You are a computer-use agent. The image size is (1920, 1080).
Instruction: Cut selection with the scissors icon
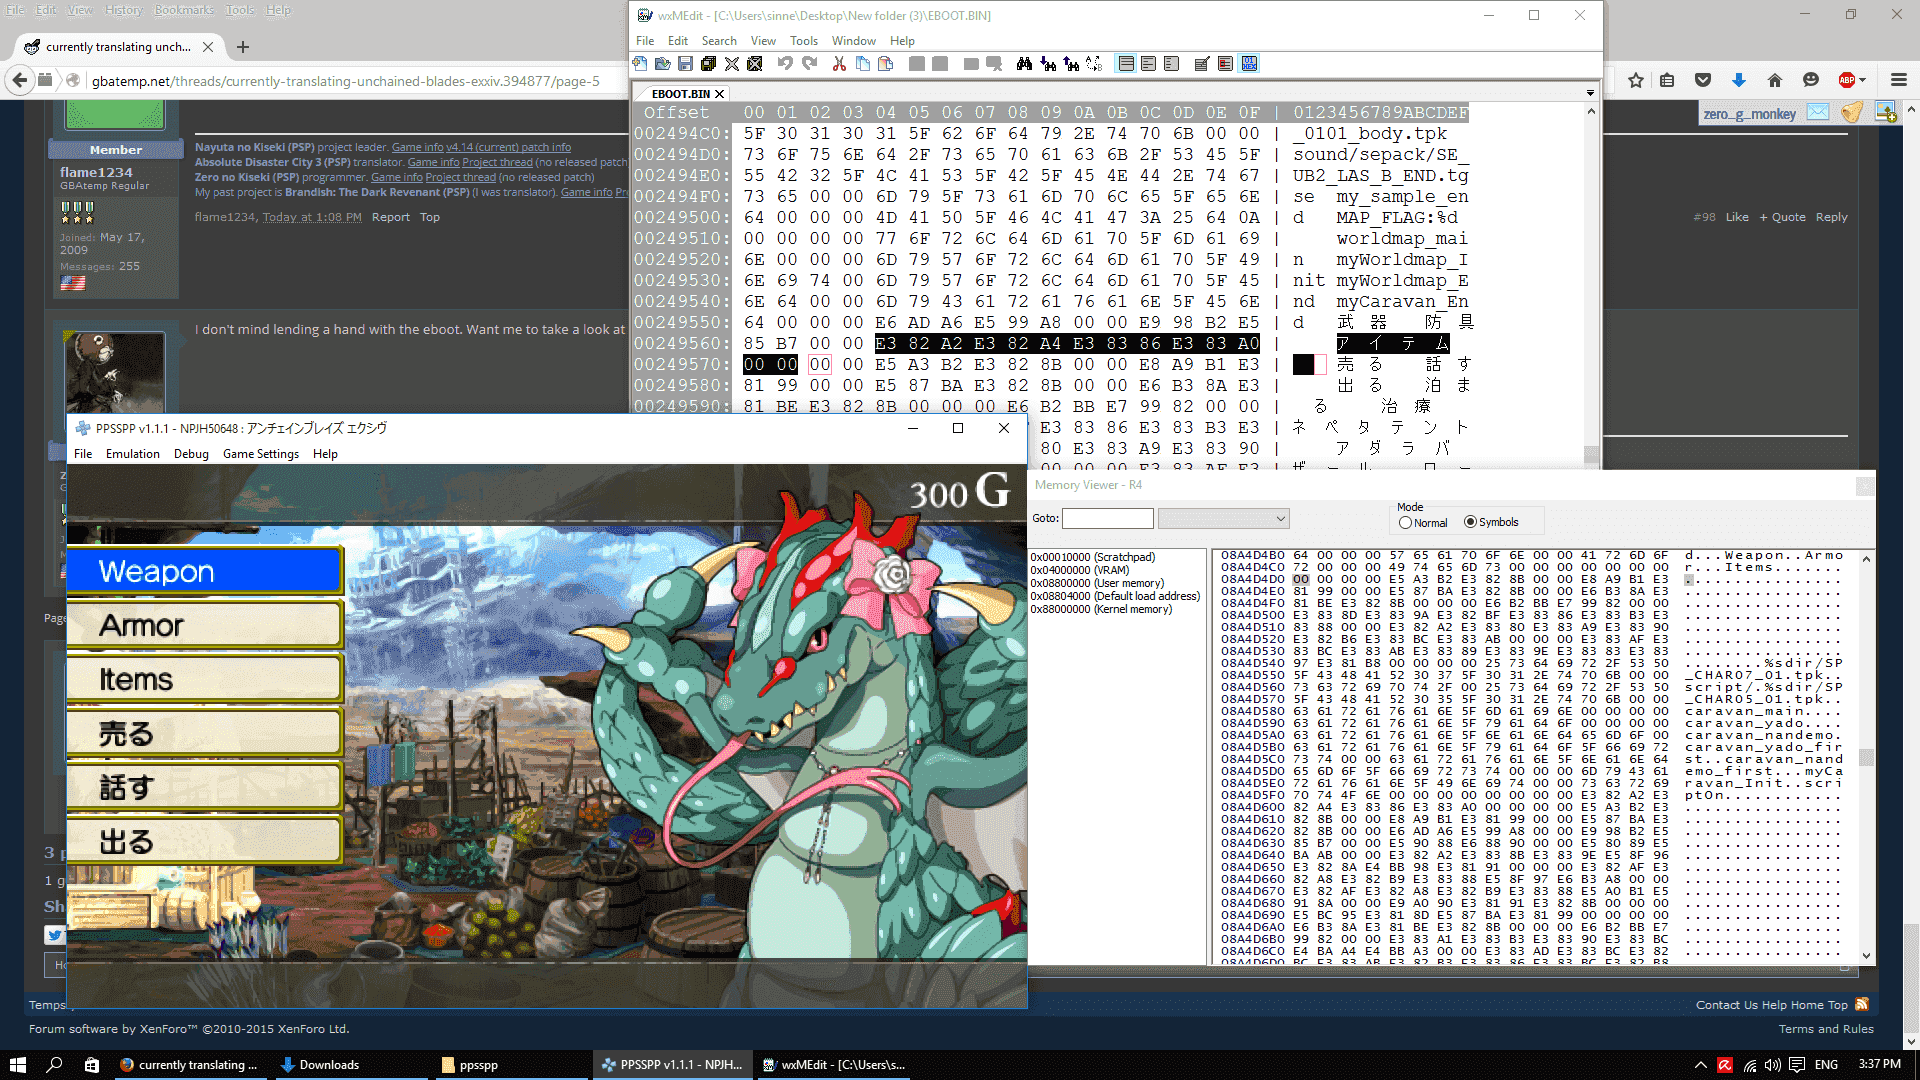[x=839, y=64]
